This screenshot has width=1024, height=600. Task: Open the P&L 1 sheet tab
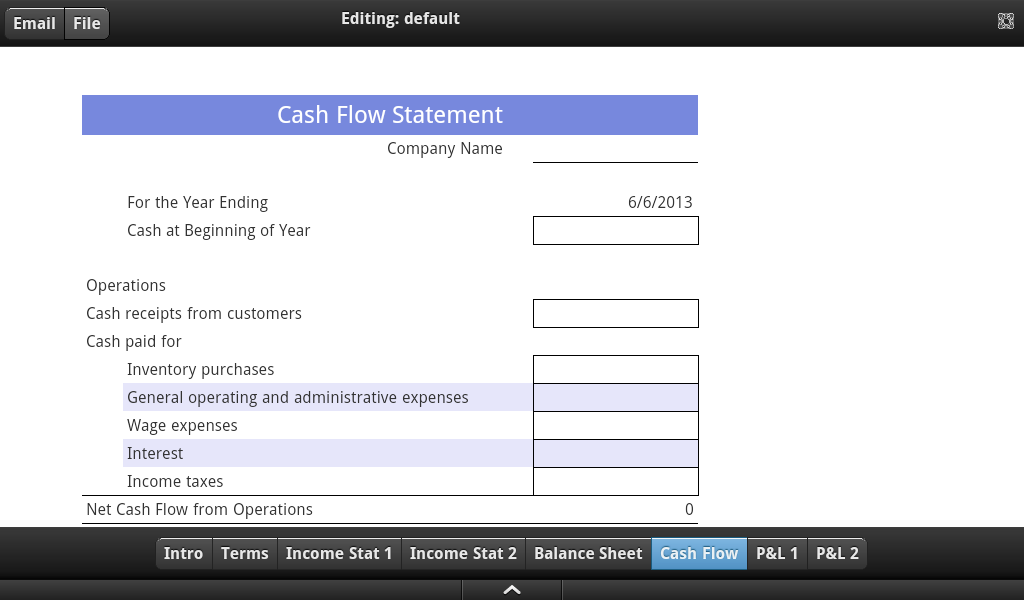tap(777, 553)
